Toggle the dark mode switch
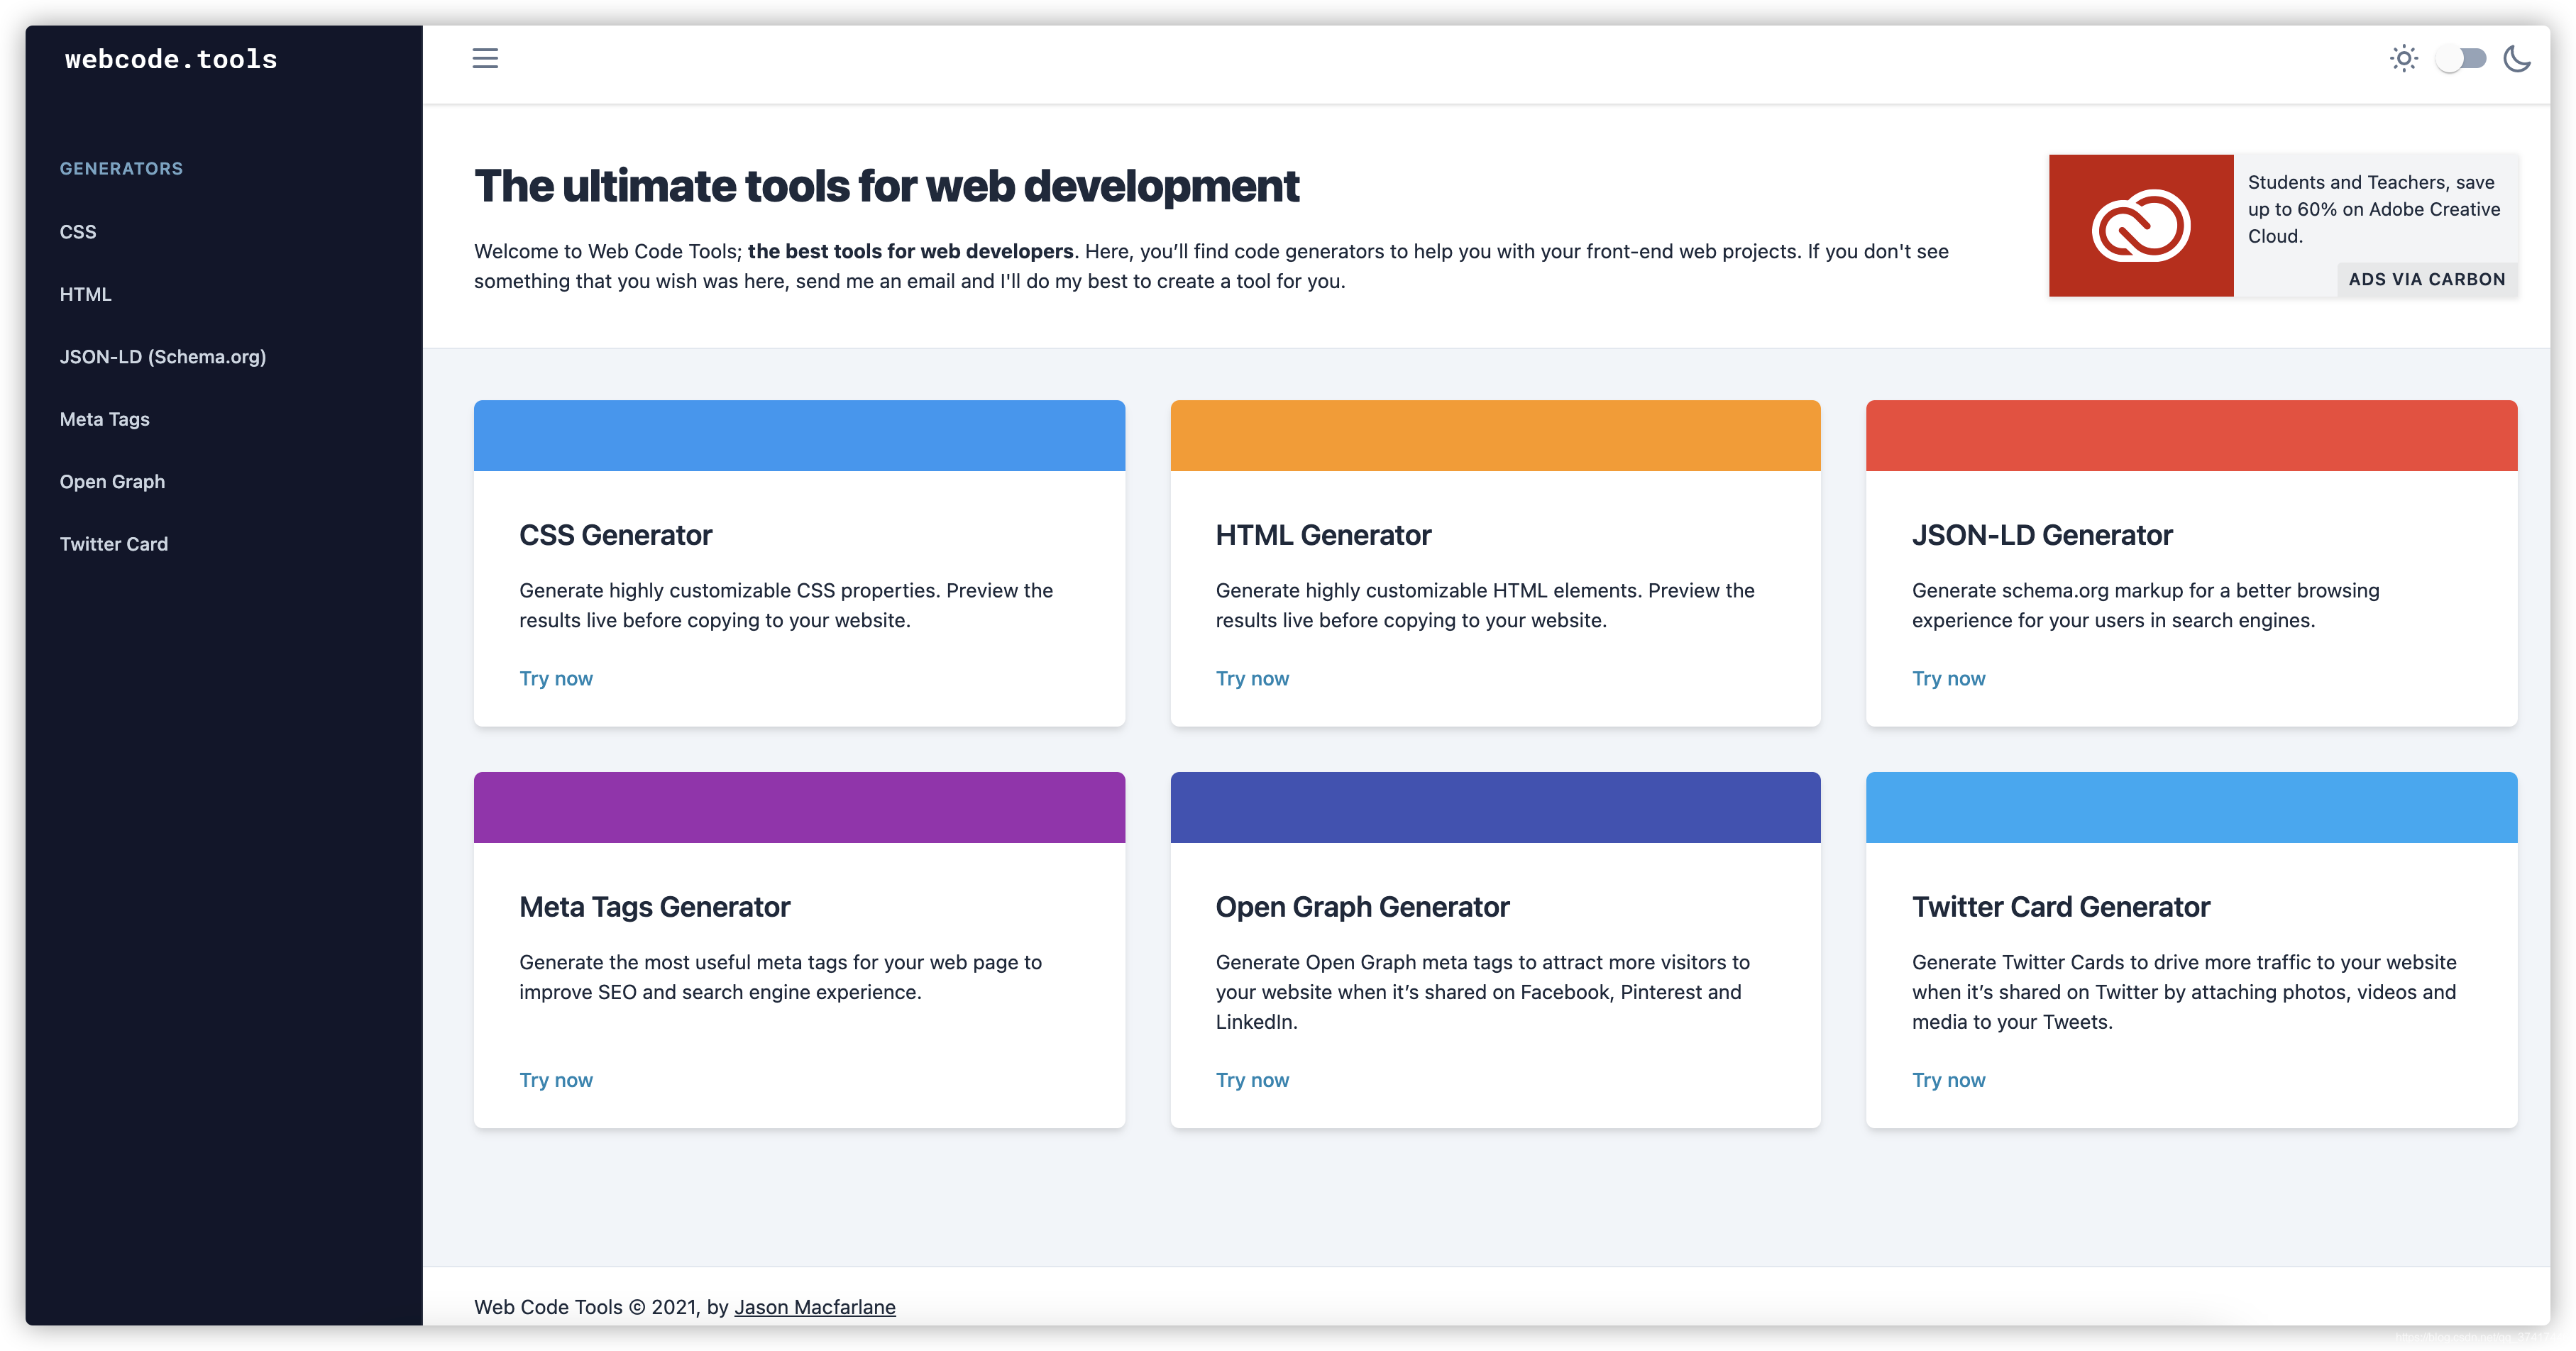 [2461, 58]
